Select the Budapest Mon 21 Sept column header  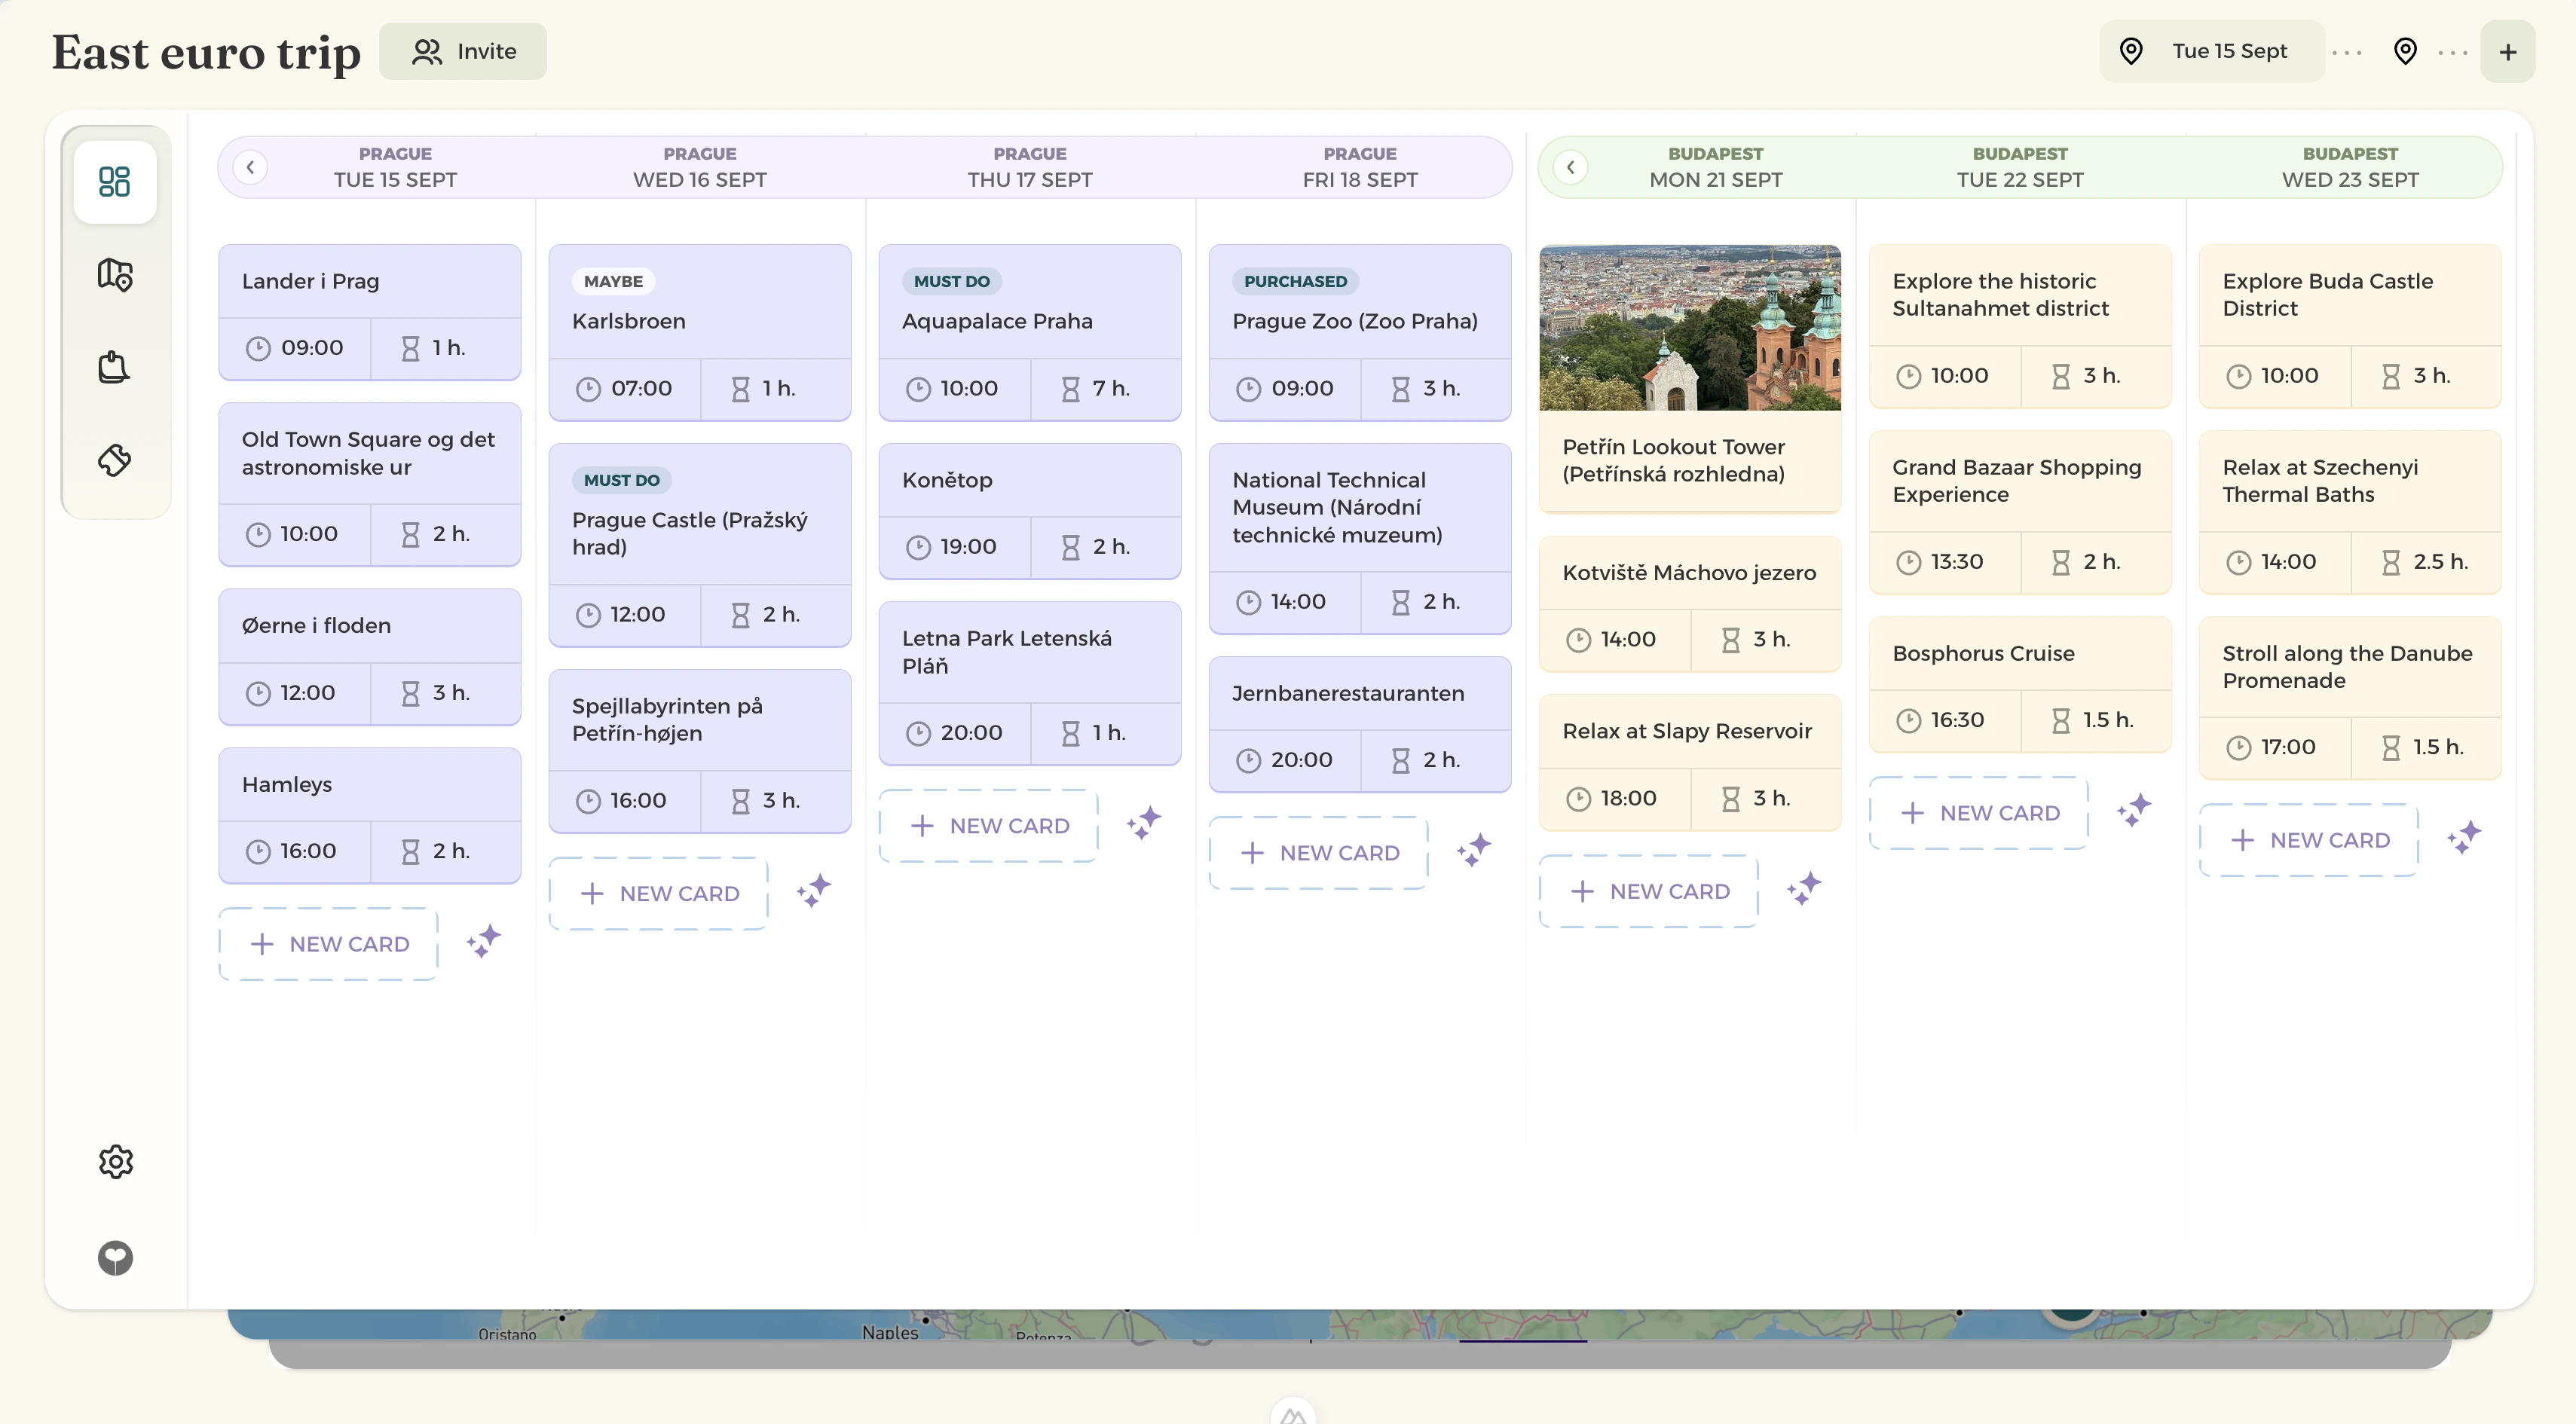[1715, 167]
